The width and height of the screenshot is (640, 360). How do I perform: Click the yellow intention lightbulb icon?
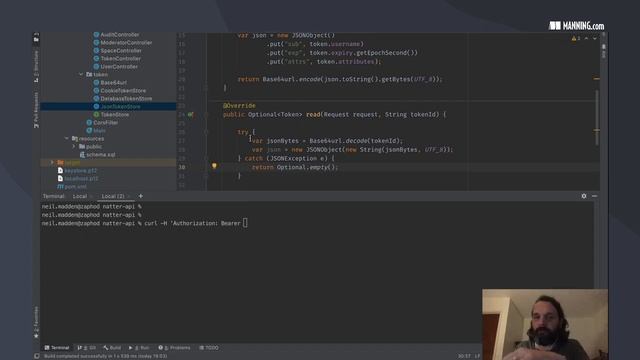point(214,166)
